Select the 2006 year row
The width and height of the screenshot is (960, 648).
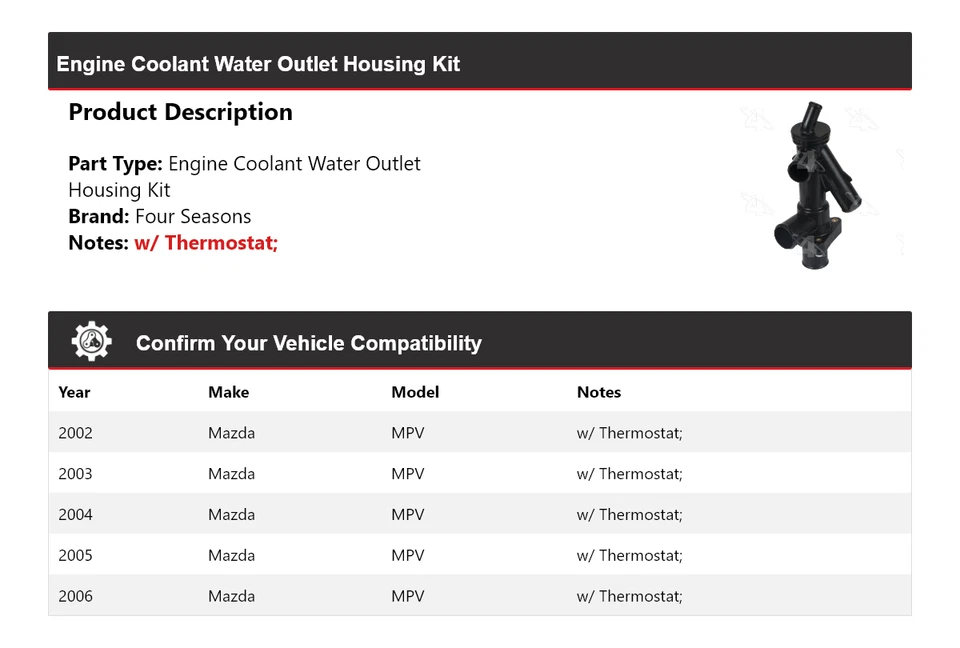click(75, 597)
